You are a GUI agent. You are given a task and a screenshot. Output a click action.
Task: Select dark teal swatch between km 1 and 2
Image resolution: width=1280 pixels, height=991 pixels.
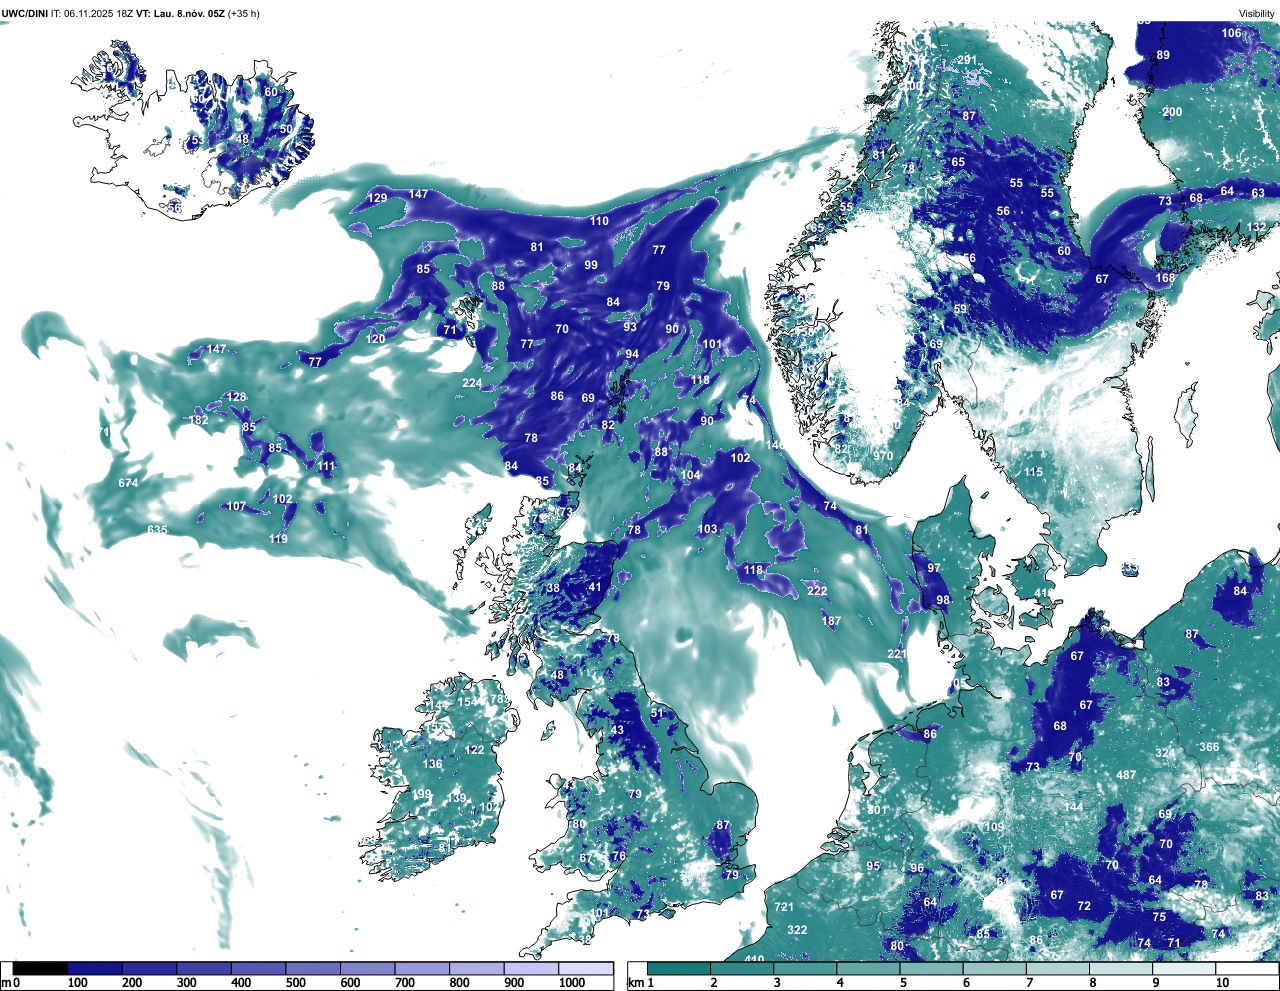679,968
